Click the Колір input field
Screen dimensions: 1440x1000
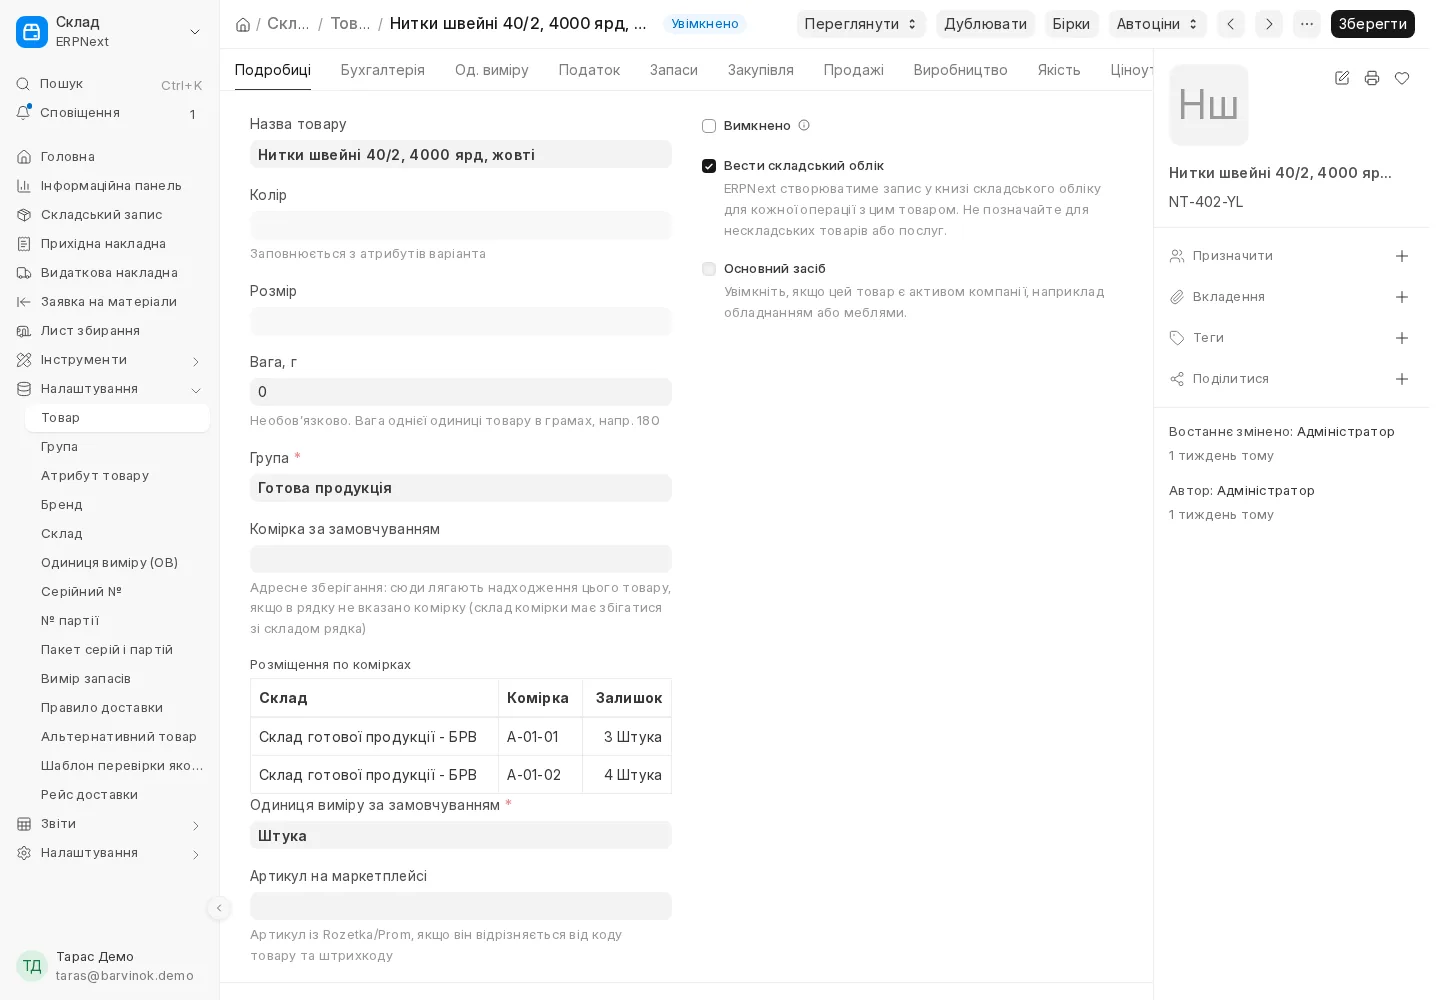tap(461, 225)
